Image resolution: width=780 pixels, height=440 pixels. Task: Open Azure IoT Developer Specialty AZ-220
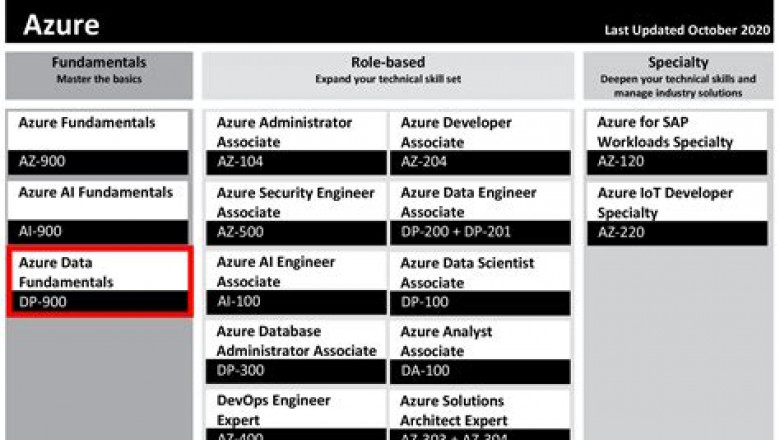pyautogui.click(x=678, y=213)
